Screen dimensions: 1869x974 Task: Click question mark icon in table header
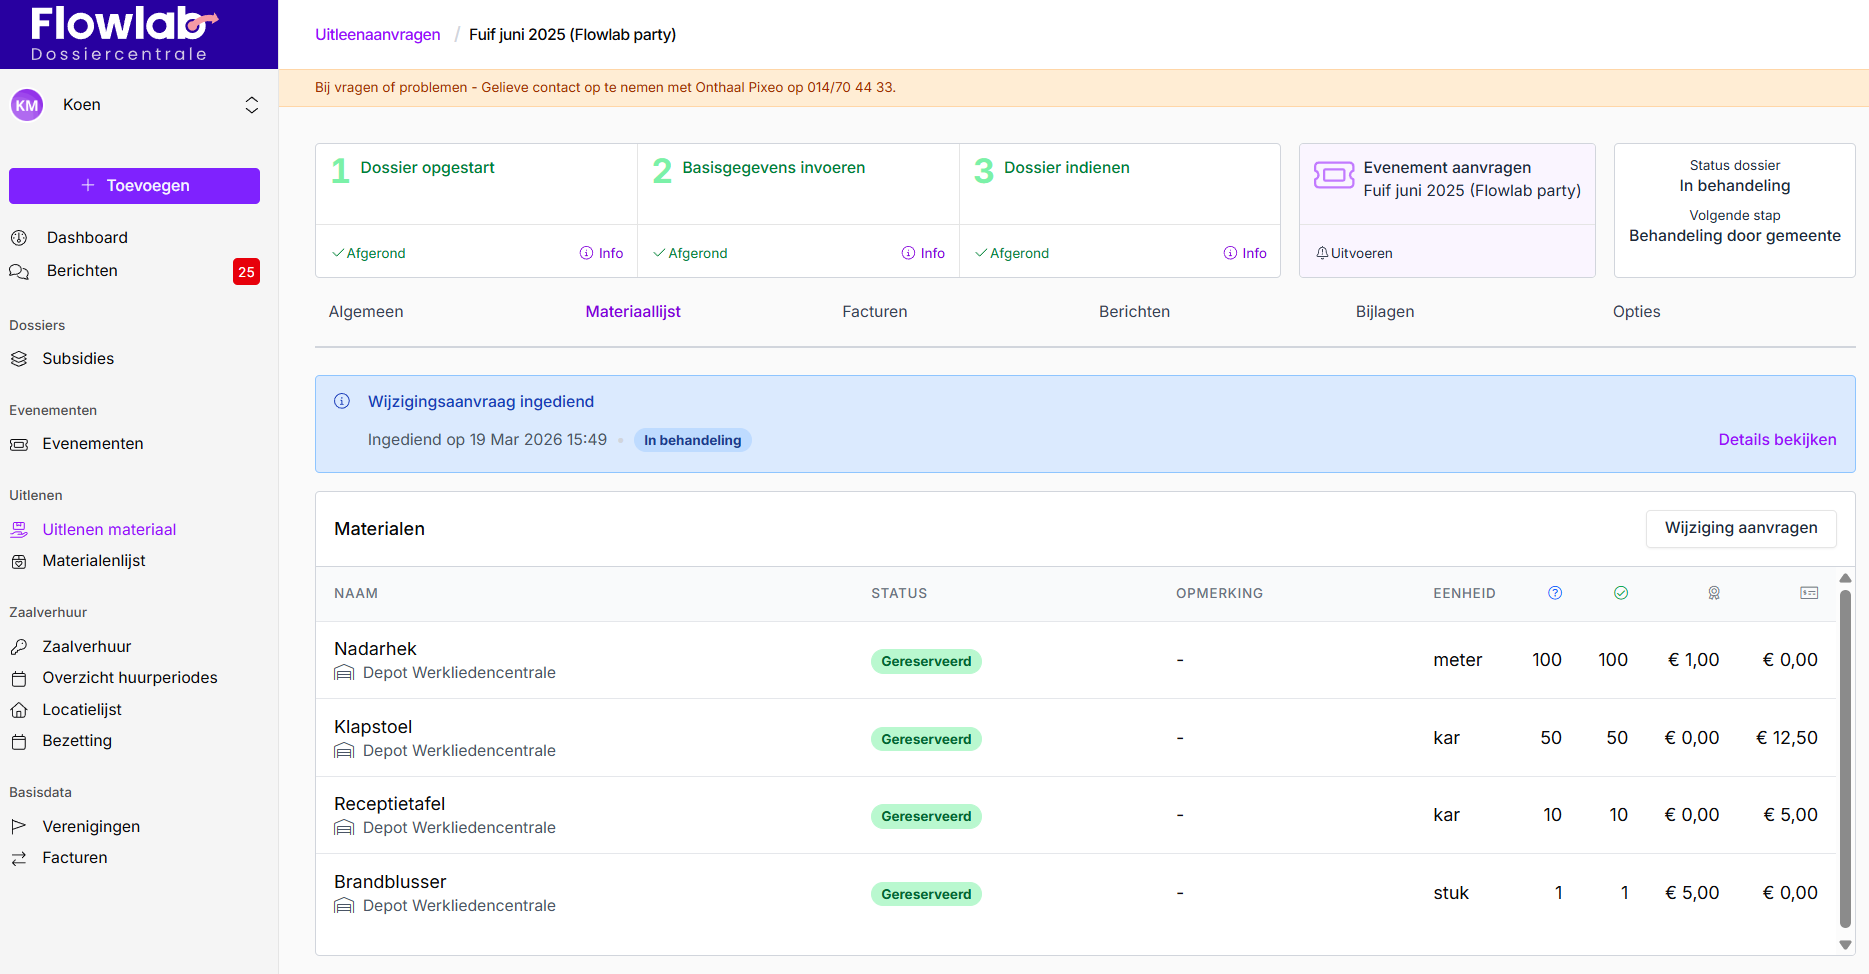point(1555,593)
